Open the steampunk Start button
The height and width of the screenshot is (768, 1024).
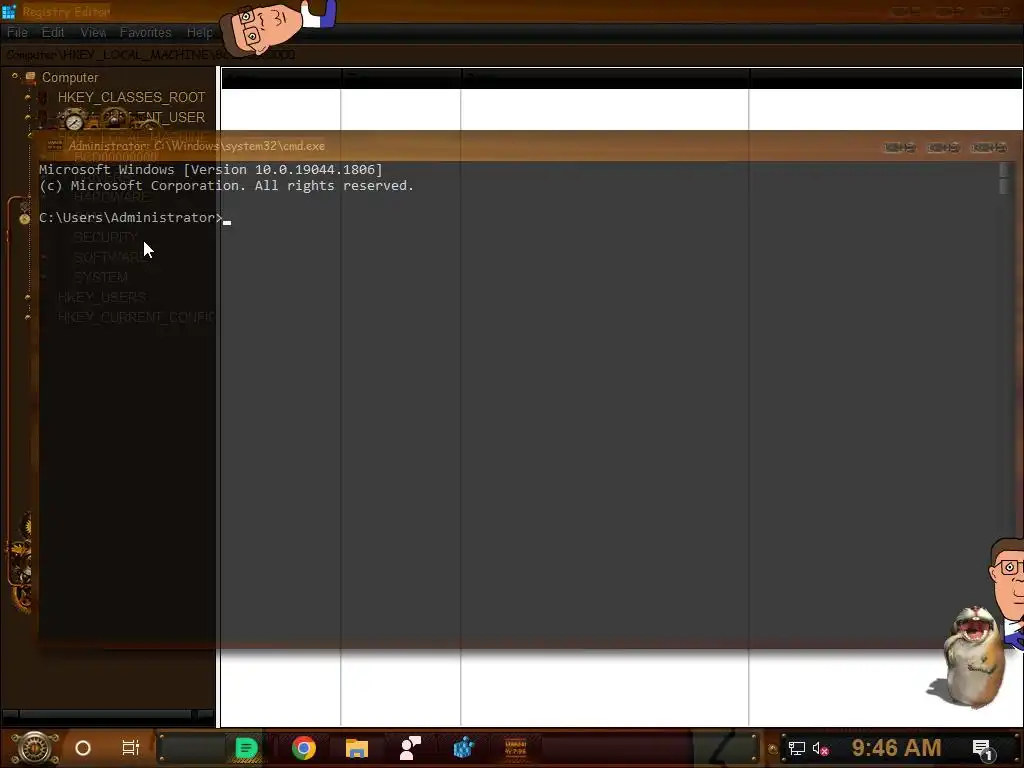click(34, 748)
